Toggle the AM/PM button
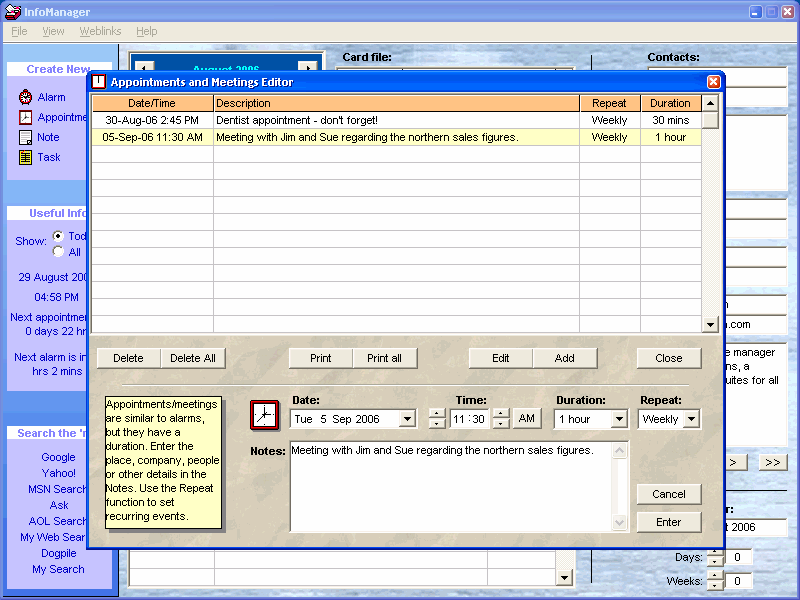The width and height of the screenshot is (800, 600). click(527, 419)
